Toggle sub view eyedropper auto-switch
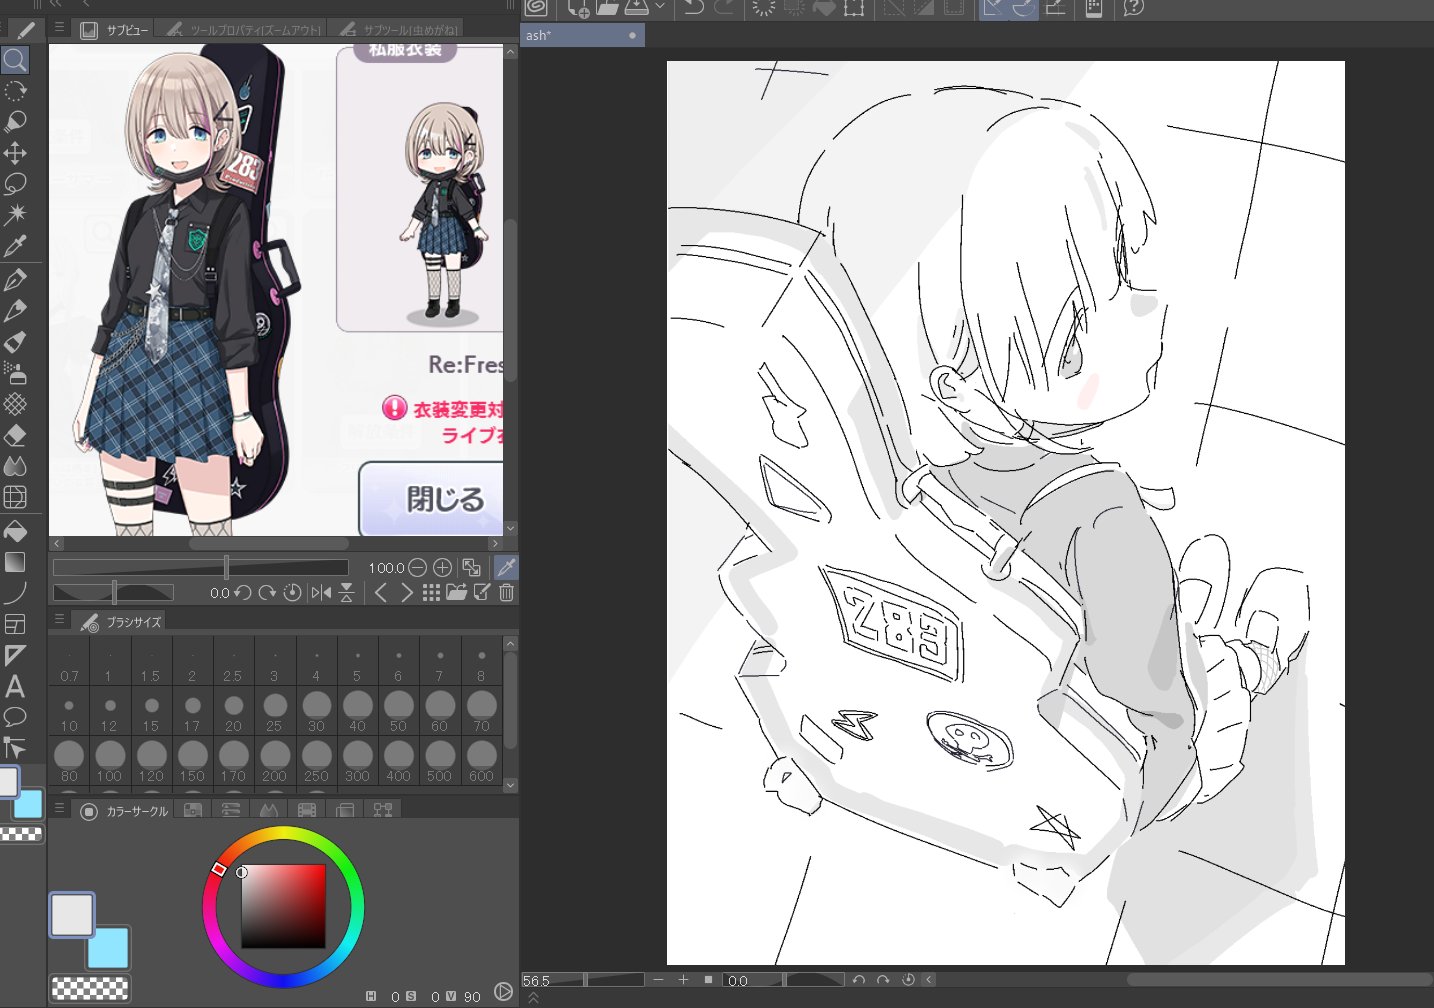1434x1008 pixels. pos(506,567)
